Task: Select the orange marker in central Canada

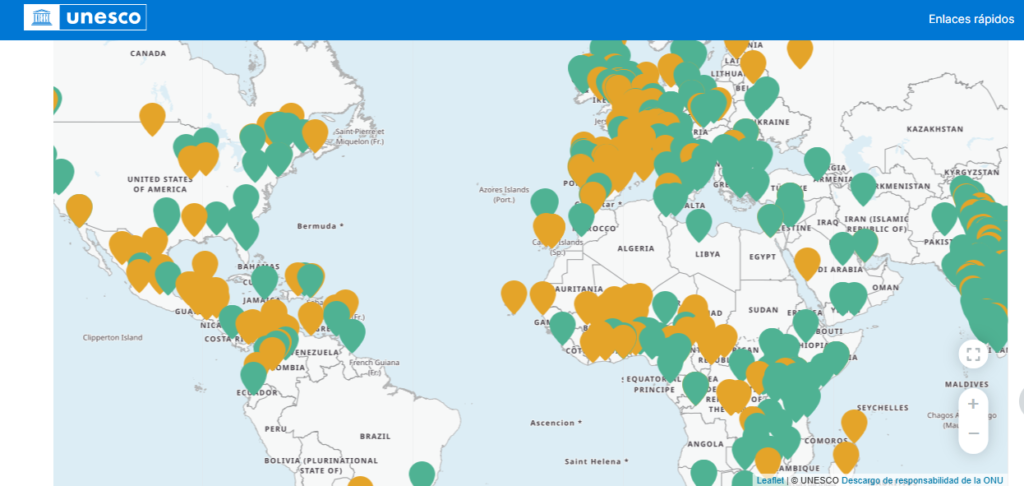Action: [152, 118]
